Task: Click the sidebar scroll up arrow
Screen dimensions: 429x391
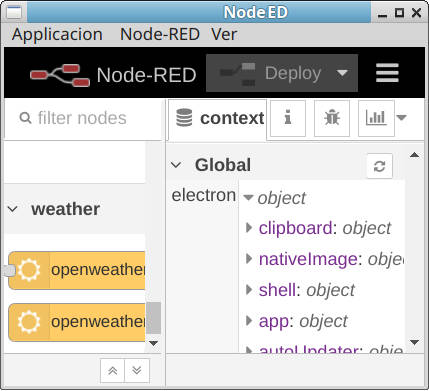Action: (414, 155)
